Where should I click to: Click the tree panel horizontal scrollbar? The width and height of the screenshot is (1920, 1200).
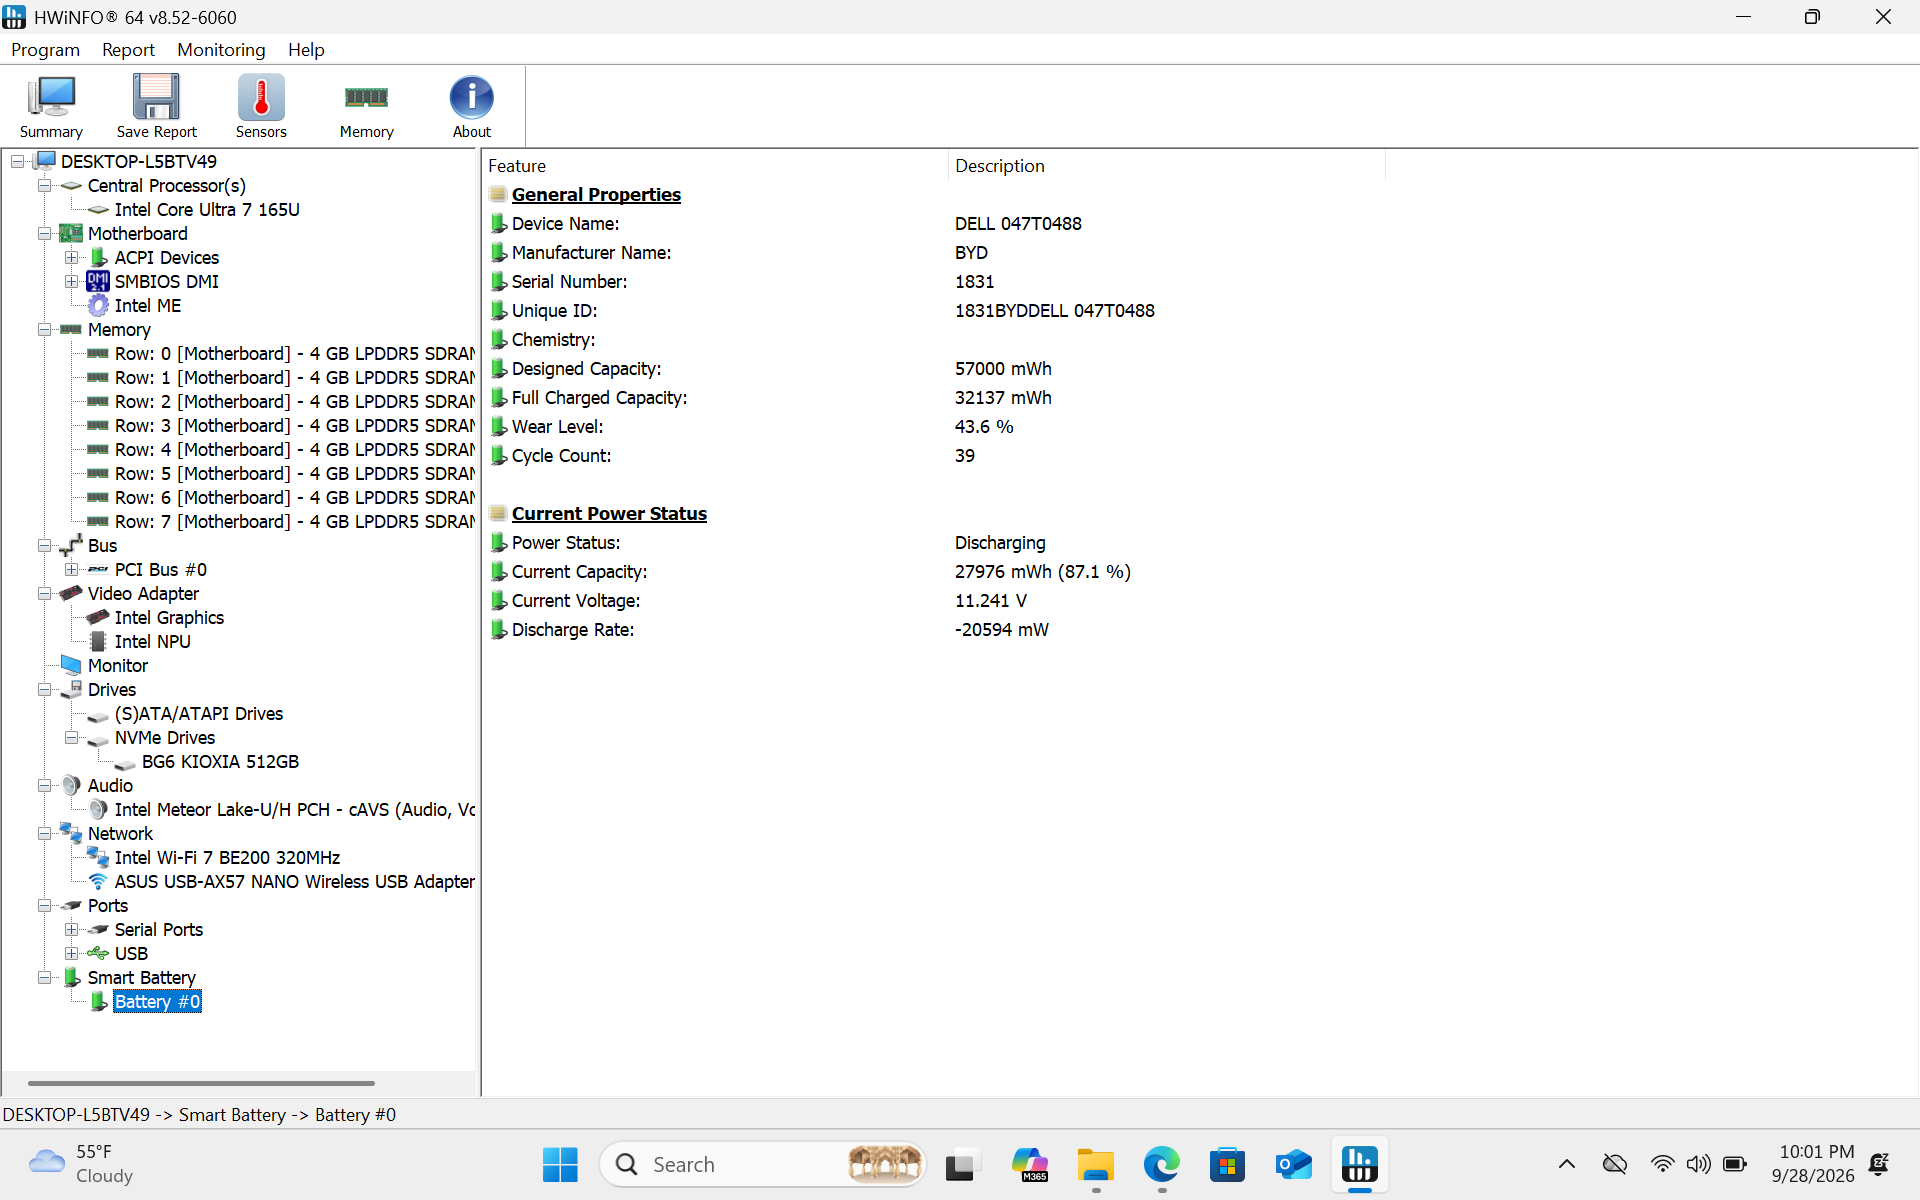pyautogui.click(x=201, y=1083)
